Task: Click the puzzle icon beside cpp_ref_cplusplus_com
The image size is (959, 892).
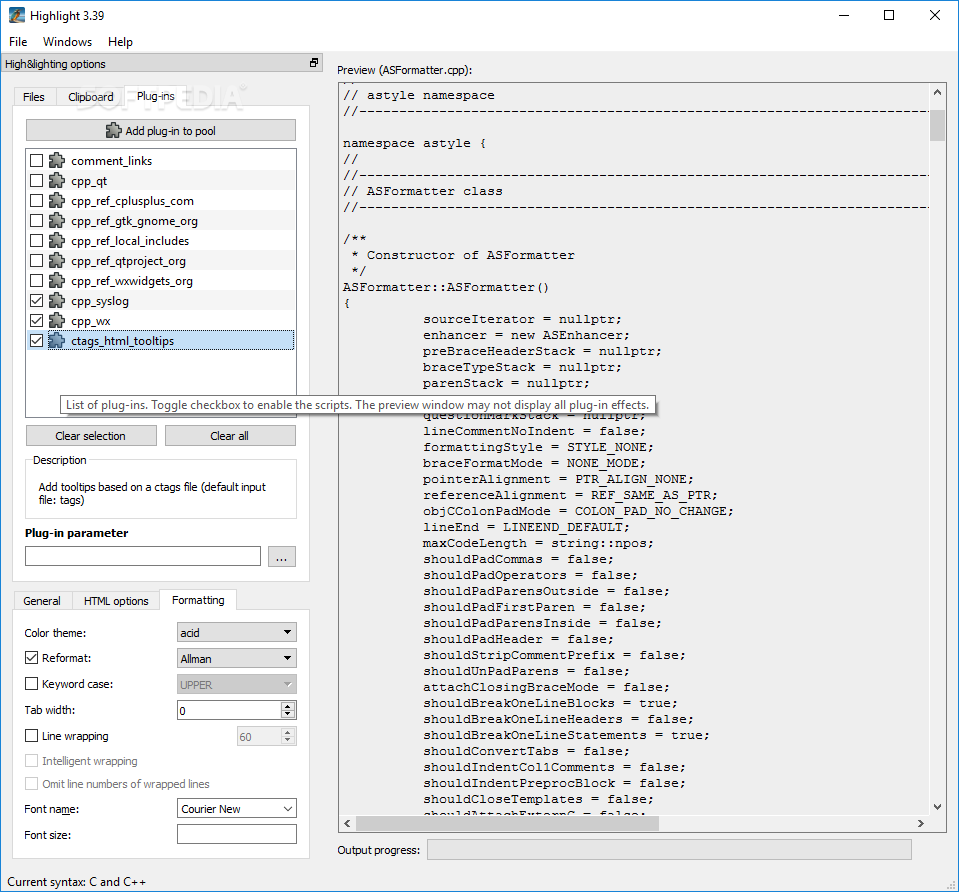Action: click(x=57, y=201)
